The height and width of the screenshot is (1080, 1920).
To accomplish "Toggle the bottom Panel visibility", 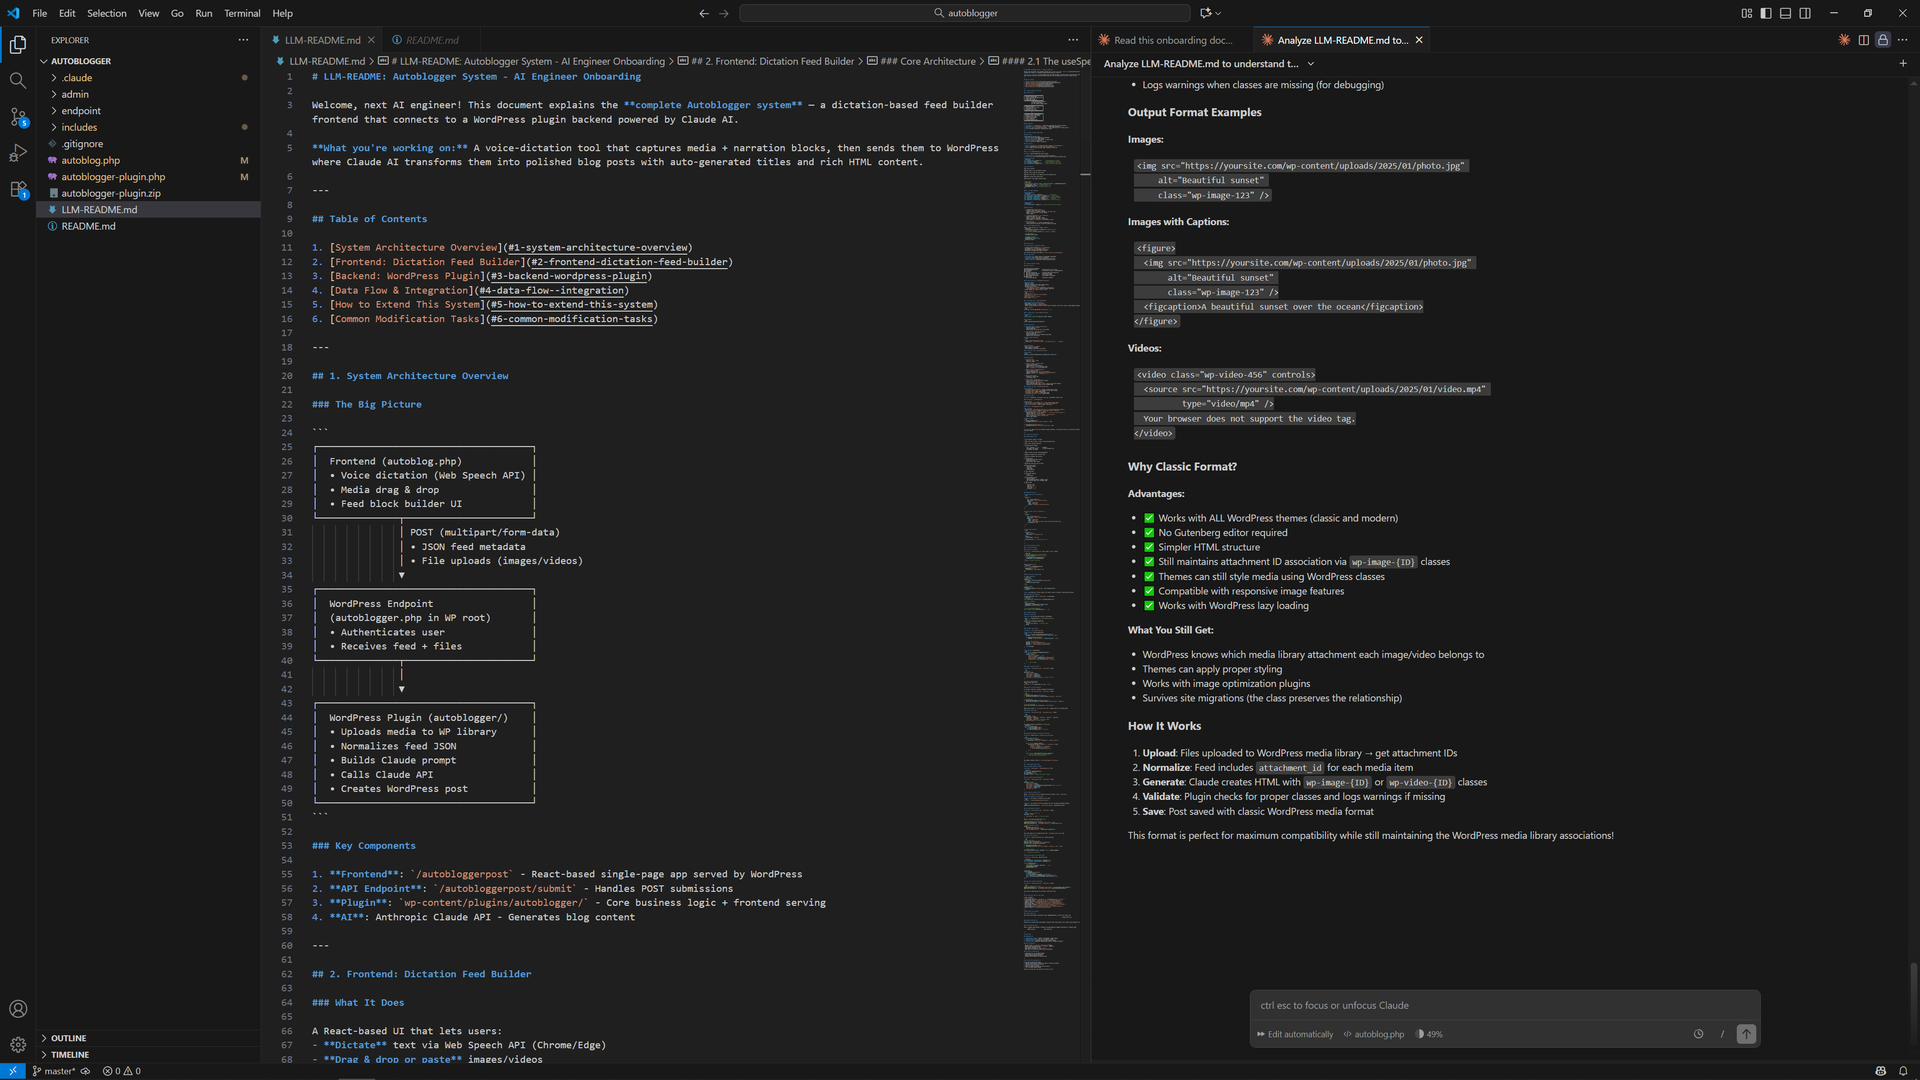I will 1785,13.
